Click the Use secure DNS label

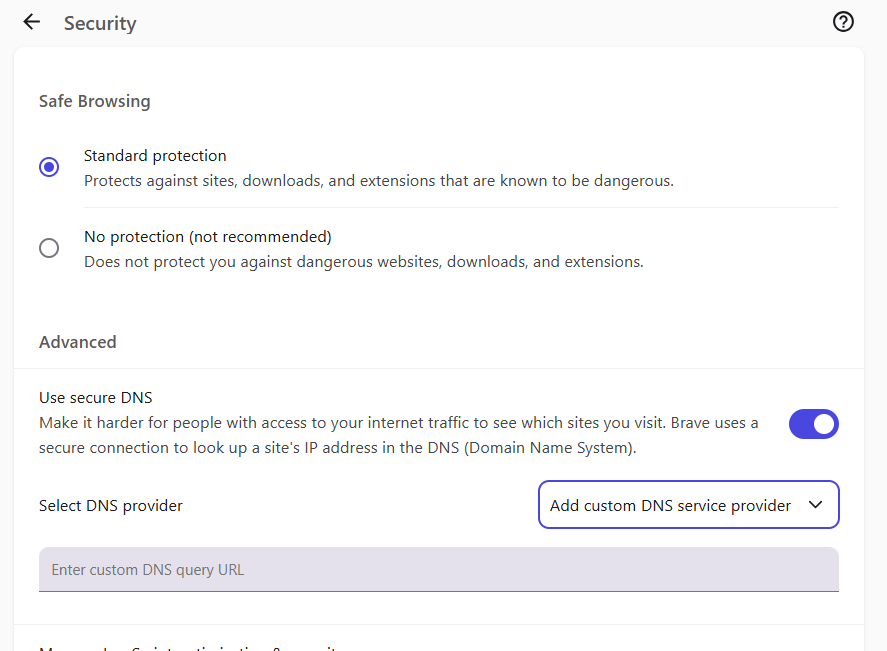(x=95, y=397)
